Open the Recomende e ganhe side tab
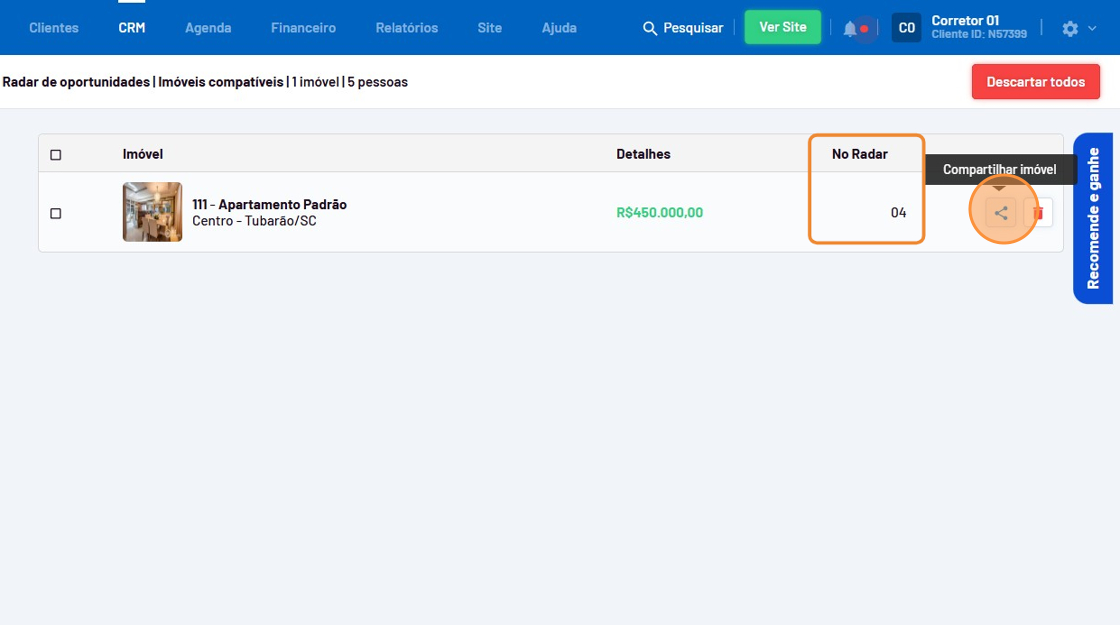 tap(1093, 218)
